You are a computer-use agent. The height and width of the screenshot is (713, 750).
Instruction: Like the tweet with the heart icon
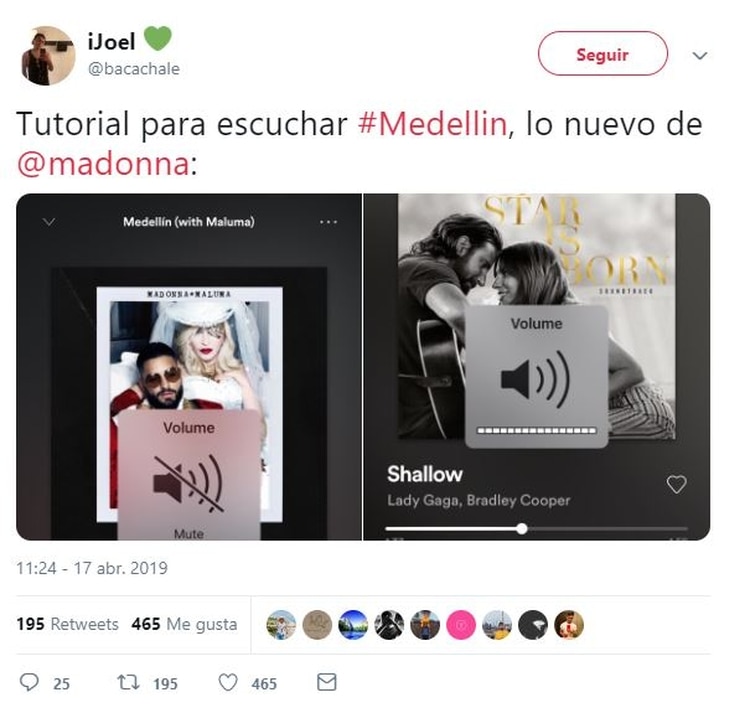click(x=228, y=682)
